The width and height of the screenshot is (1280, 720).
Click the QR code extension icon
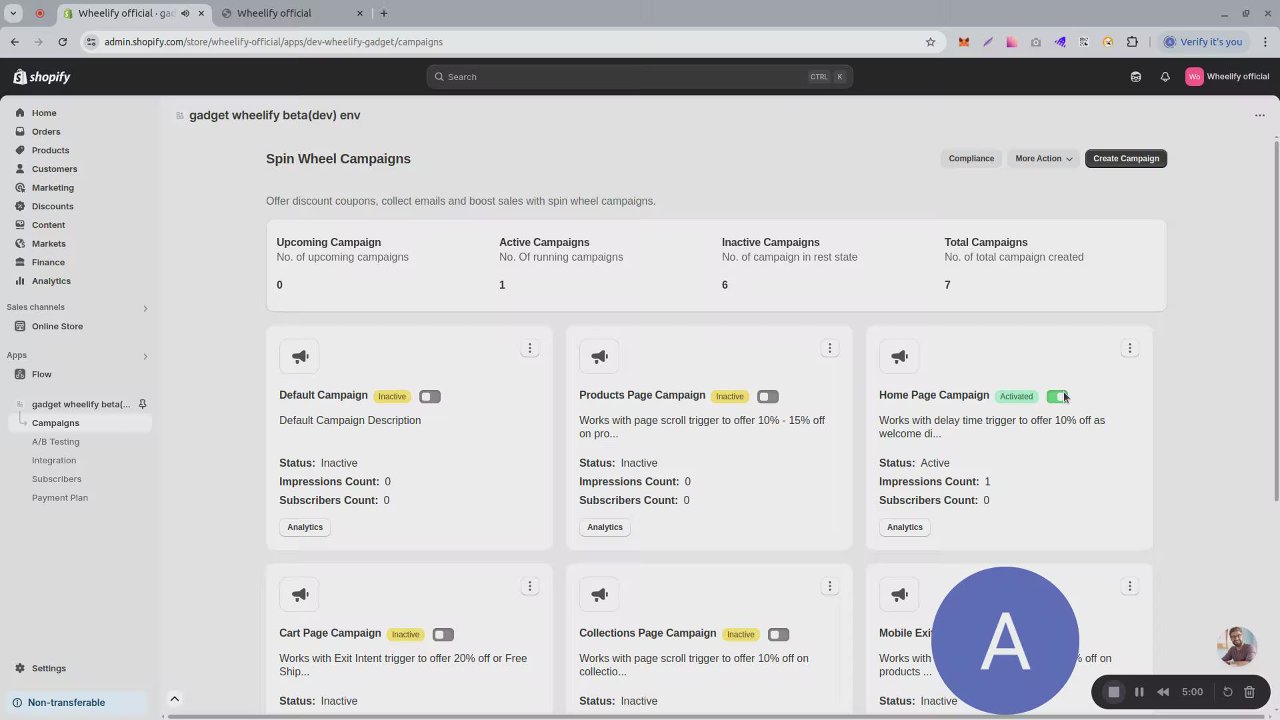pyautogui.click(x=1084, y=42)
